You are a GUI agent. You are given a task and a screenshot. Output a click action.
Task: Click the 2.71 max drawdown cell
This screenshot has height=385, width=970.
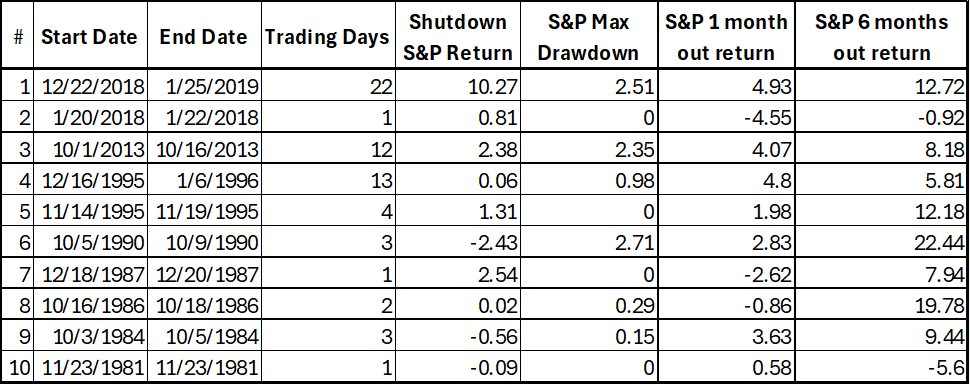tap(588, 242)
